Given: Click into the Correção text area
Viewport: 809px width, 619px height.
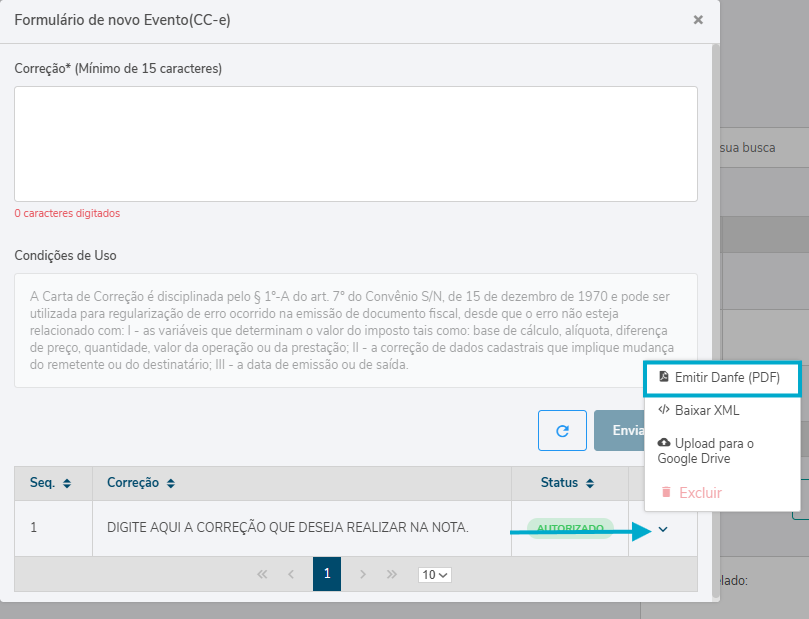Looking at the screenshot, I should [x=355, y=144].
